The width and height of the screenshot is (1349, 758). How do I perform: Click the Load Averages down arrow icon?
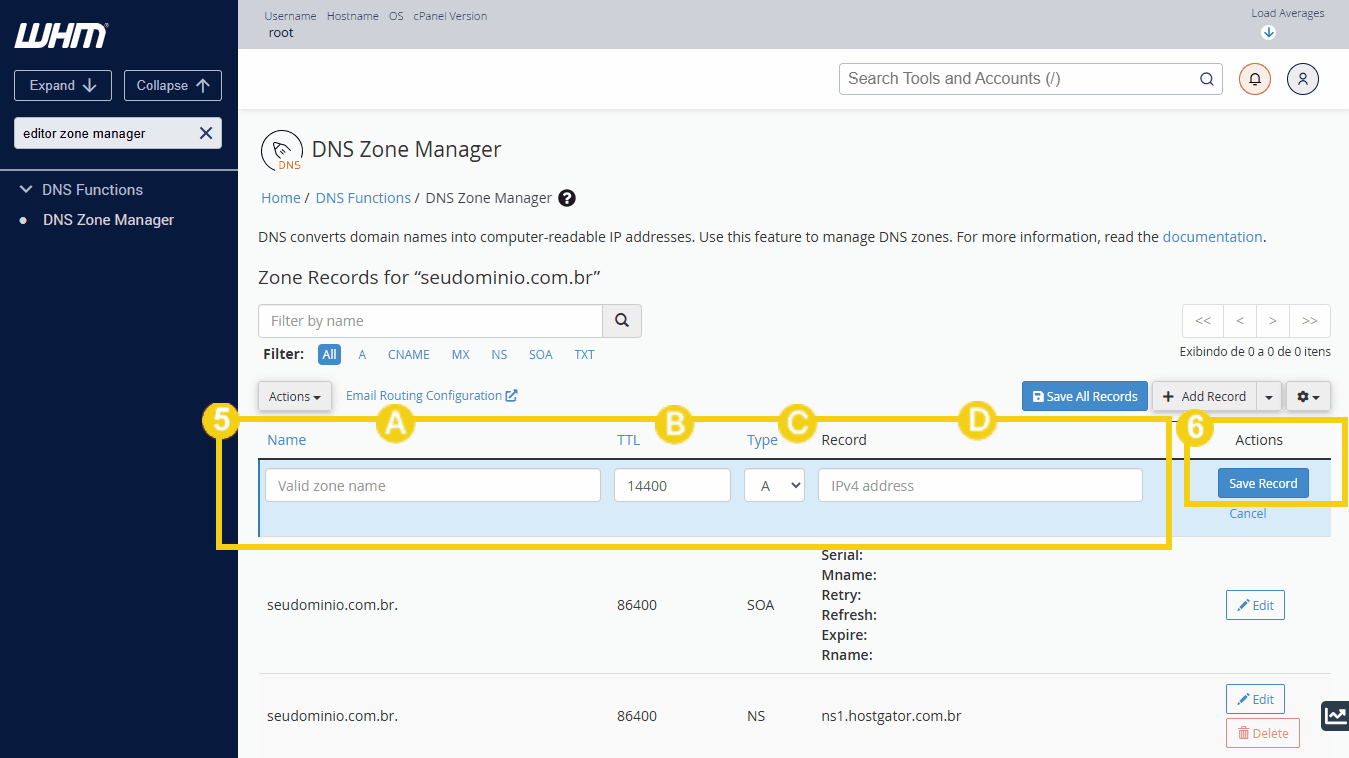click(x=1268, y=32)
